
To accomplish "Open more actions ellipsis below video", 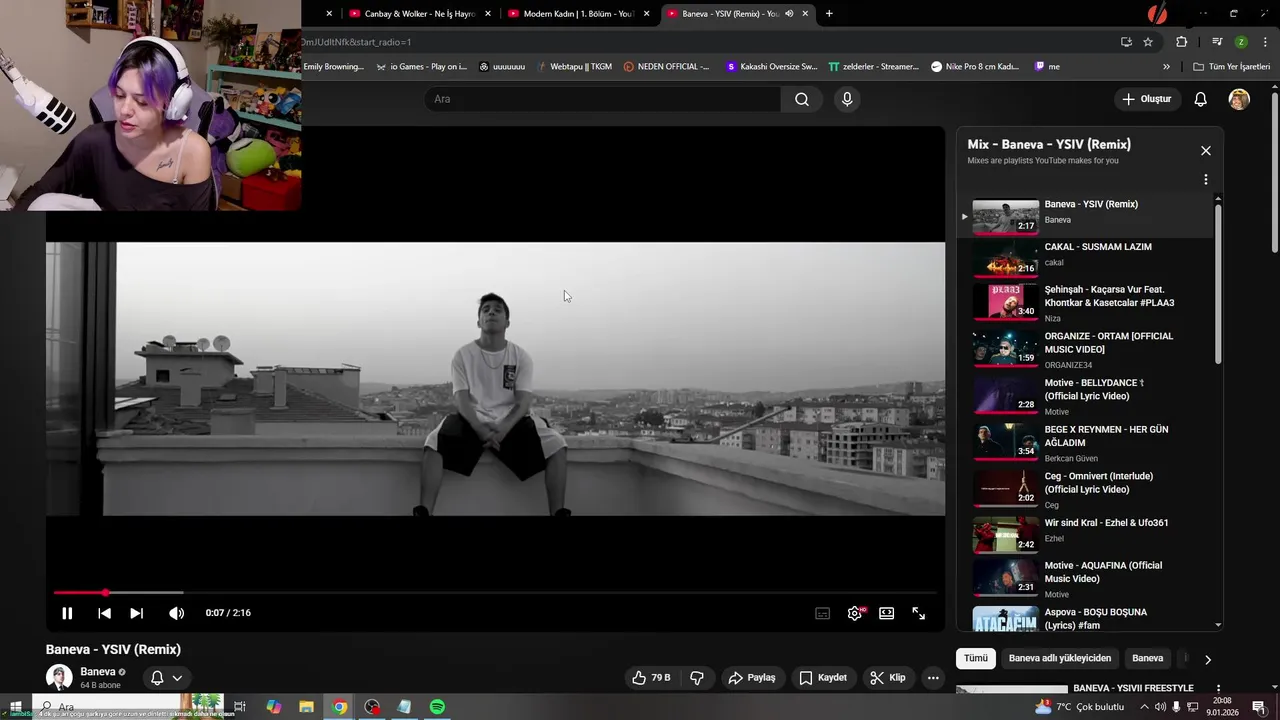I will click(933, 678).
